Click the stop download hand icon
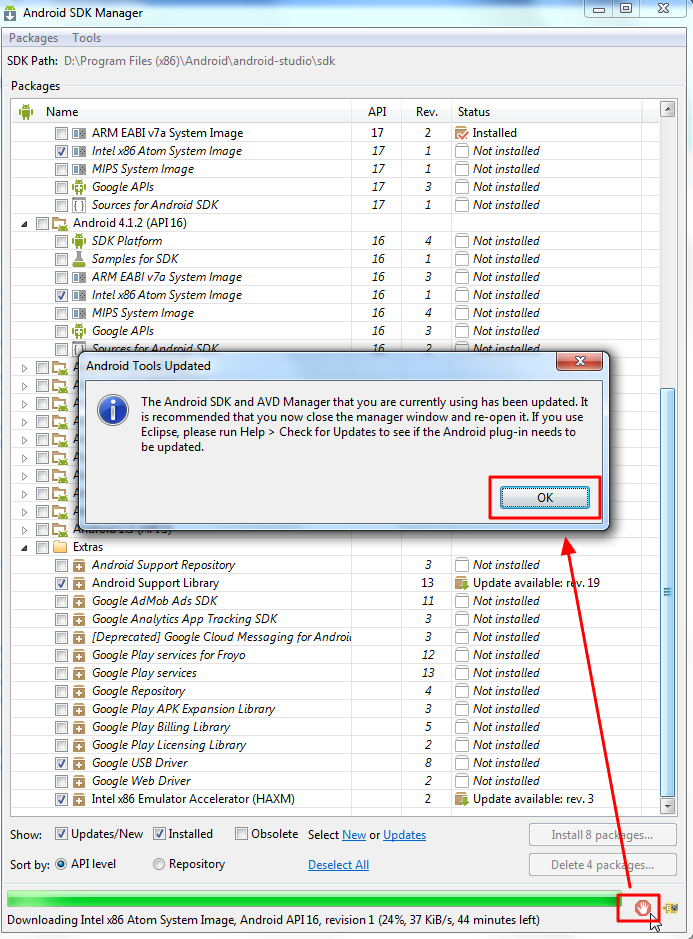Image resolution: width=693 pixels, height=939 pixels. click(x=642, y=908)
